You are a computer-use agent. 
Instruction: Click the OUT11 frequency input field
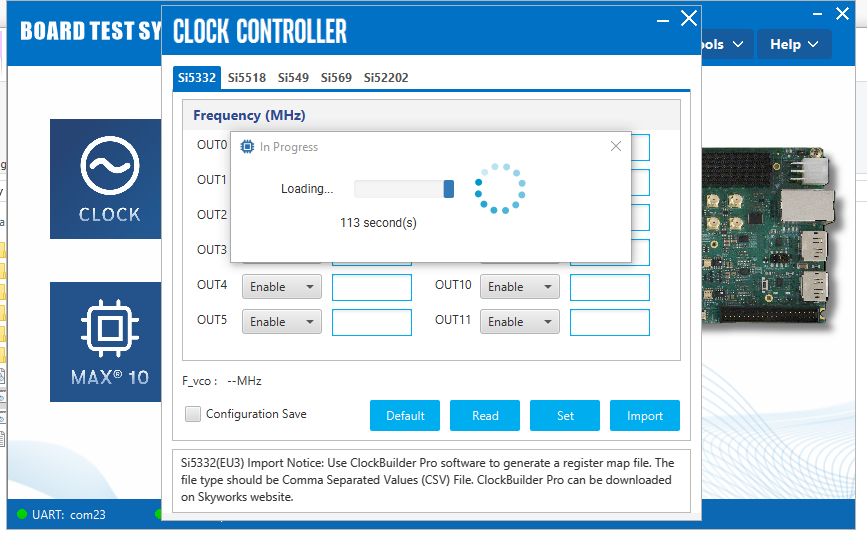[610, 322]
